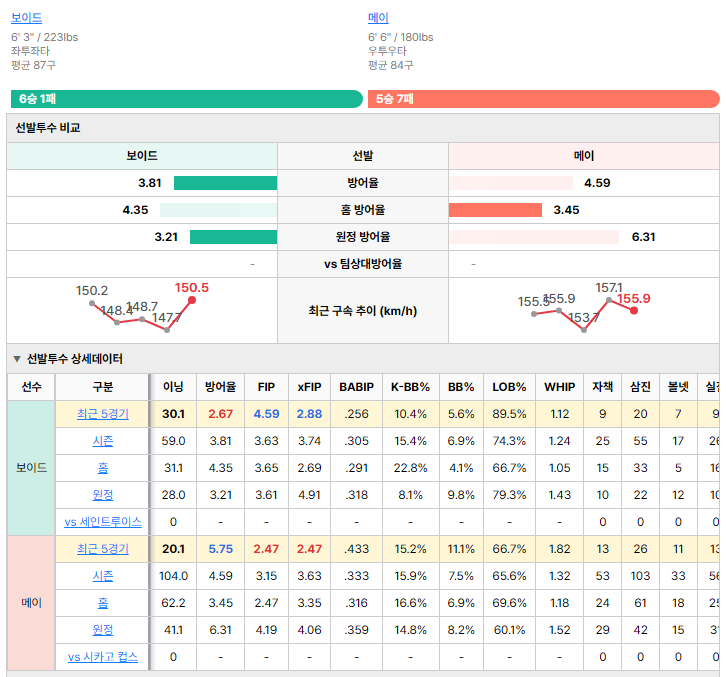726x677 pixels.
Task: Open 보이드's 최근 5경기 stats link
Action: (103, 414)
